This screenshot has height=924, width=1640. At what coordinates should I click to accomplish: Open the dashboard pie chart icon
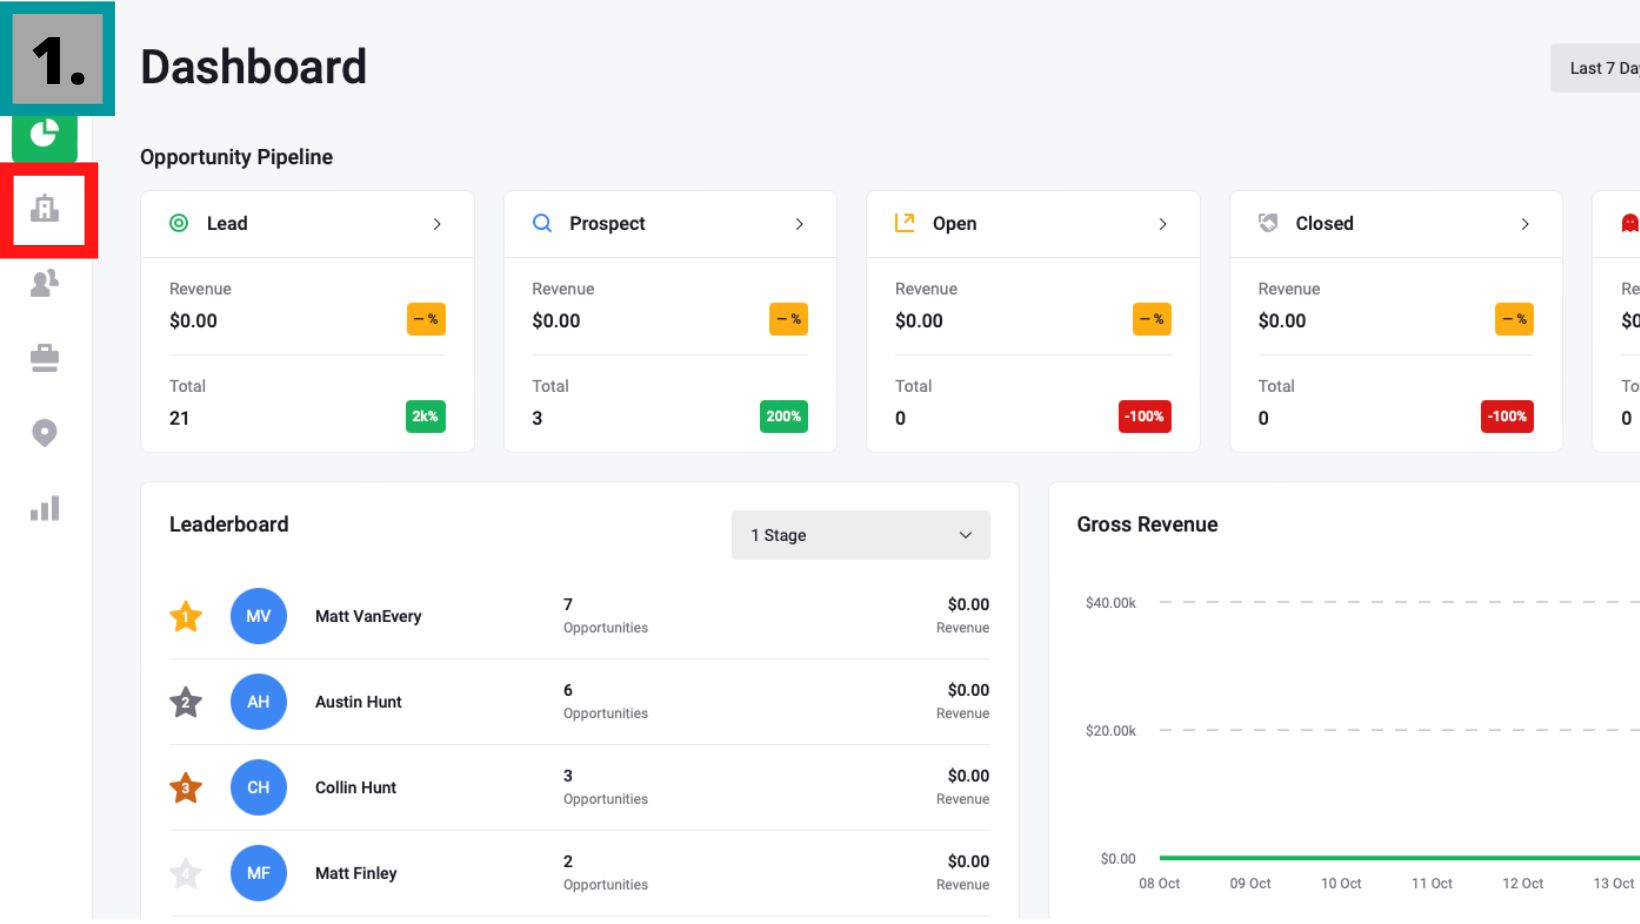pyautogui.click(x=44, y=134)
